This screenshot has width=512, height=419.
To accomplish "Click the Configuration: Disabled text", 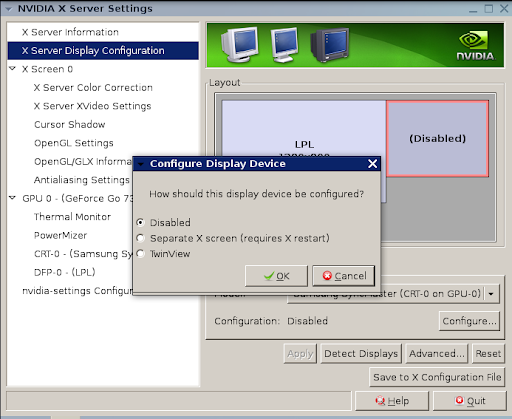I will pyautogui.click(x=271, y=321).
